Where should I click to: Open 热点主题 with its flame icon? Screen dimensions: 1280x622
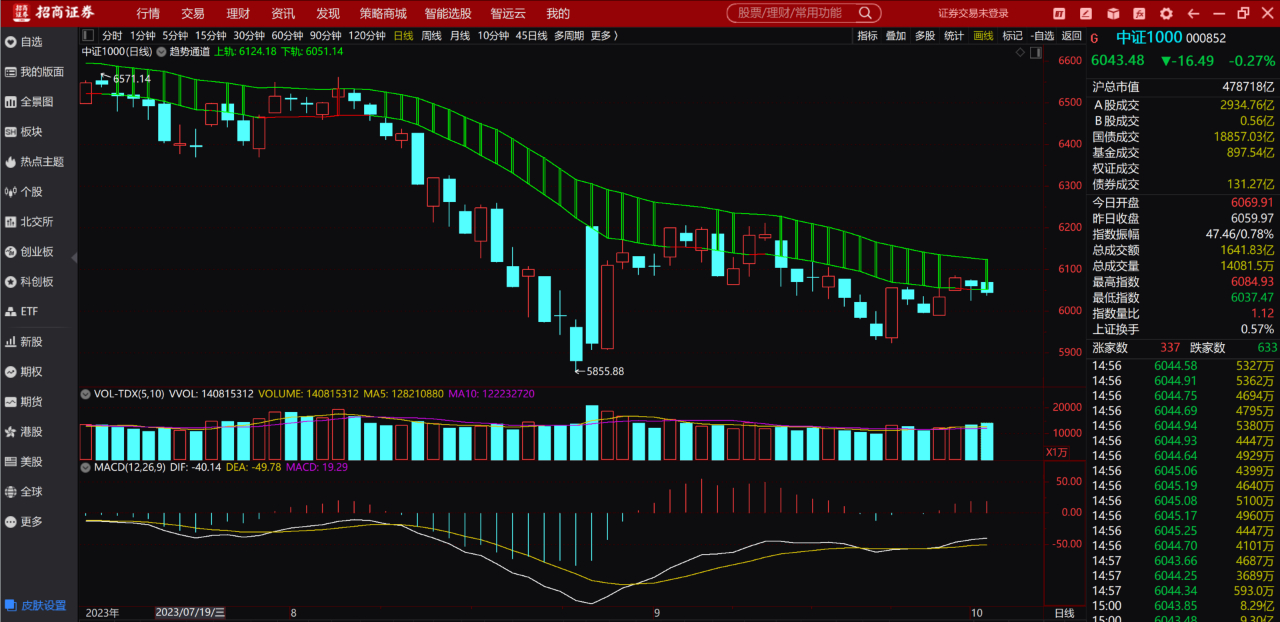click(10, 162)
